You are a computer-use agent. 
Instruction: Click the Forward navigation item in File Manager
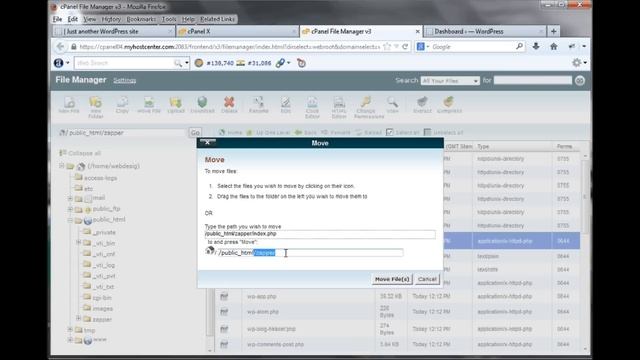coord(336,132)
